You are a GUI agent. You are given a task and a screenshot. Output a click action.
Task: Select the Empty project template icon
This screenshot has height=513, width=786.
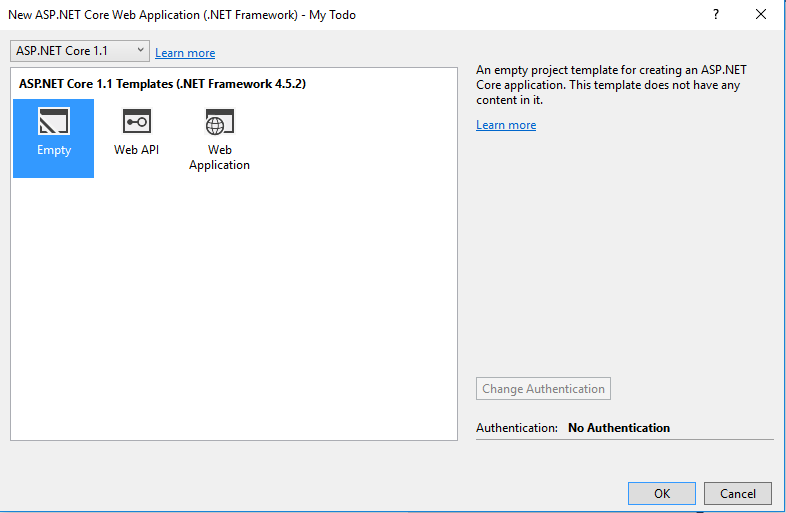point(54,121)
